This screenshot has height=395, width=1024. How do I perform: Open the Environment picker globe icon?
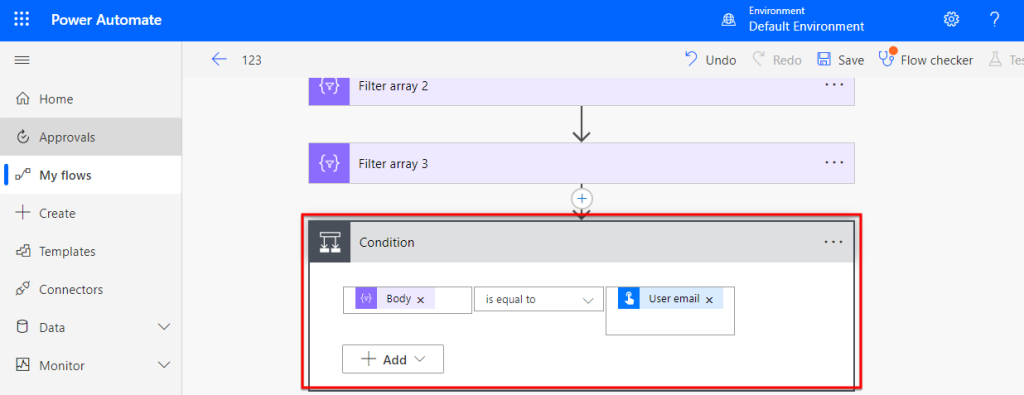728,20
